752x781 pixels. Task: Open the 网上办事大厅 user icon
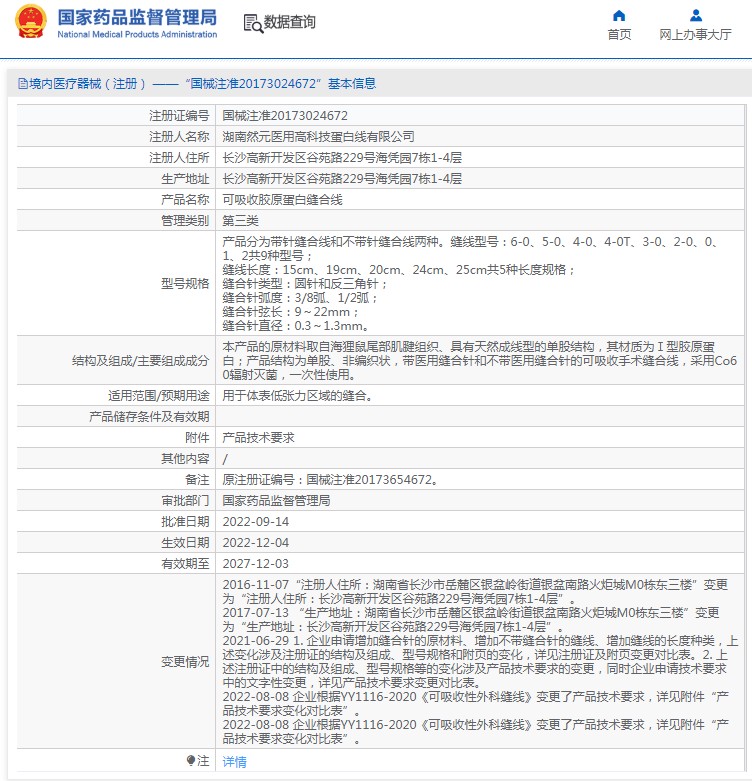696,15
